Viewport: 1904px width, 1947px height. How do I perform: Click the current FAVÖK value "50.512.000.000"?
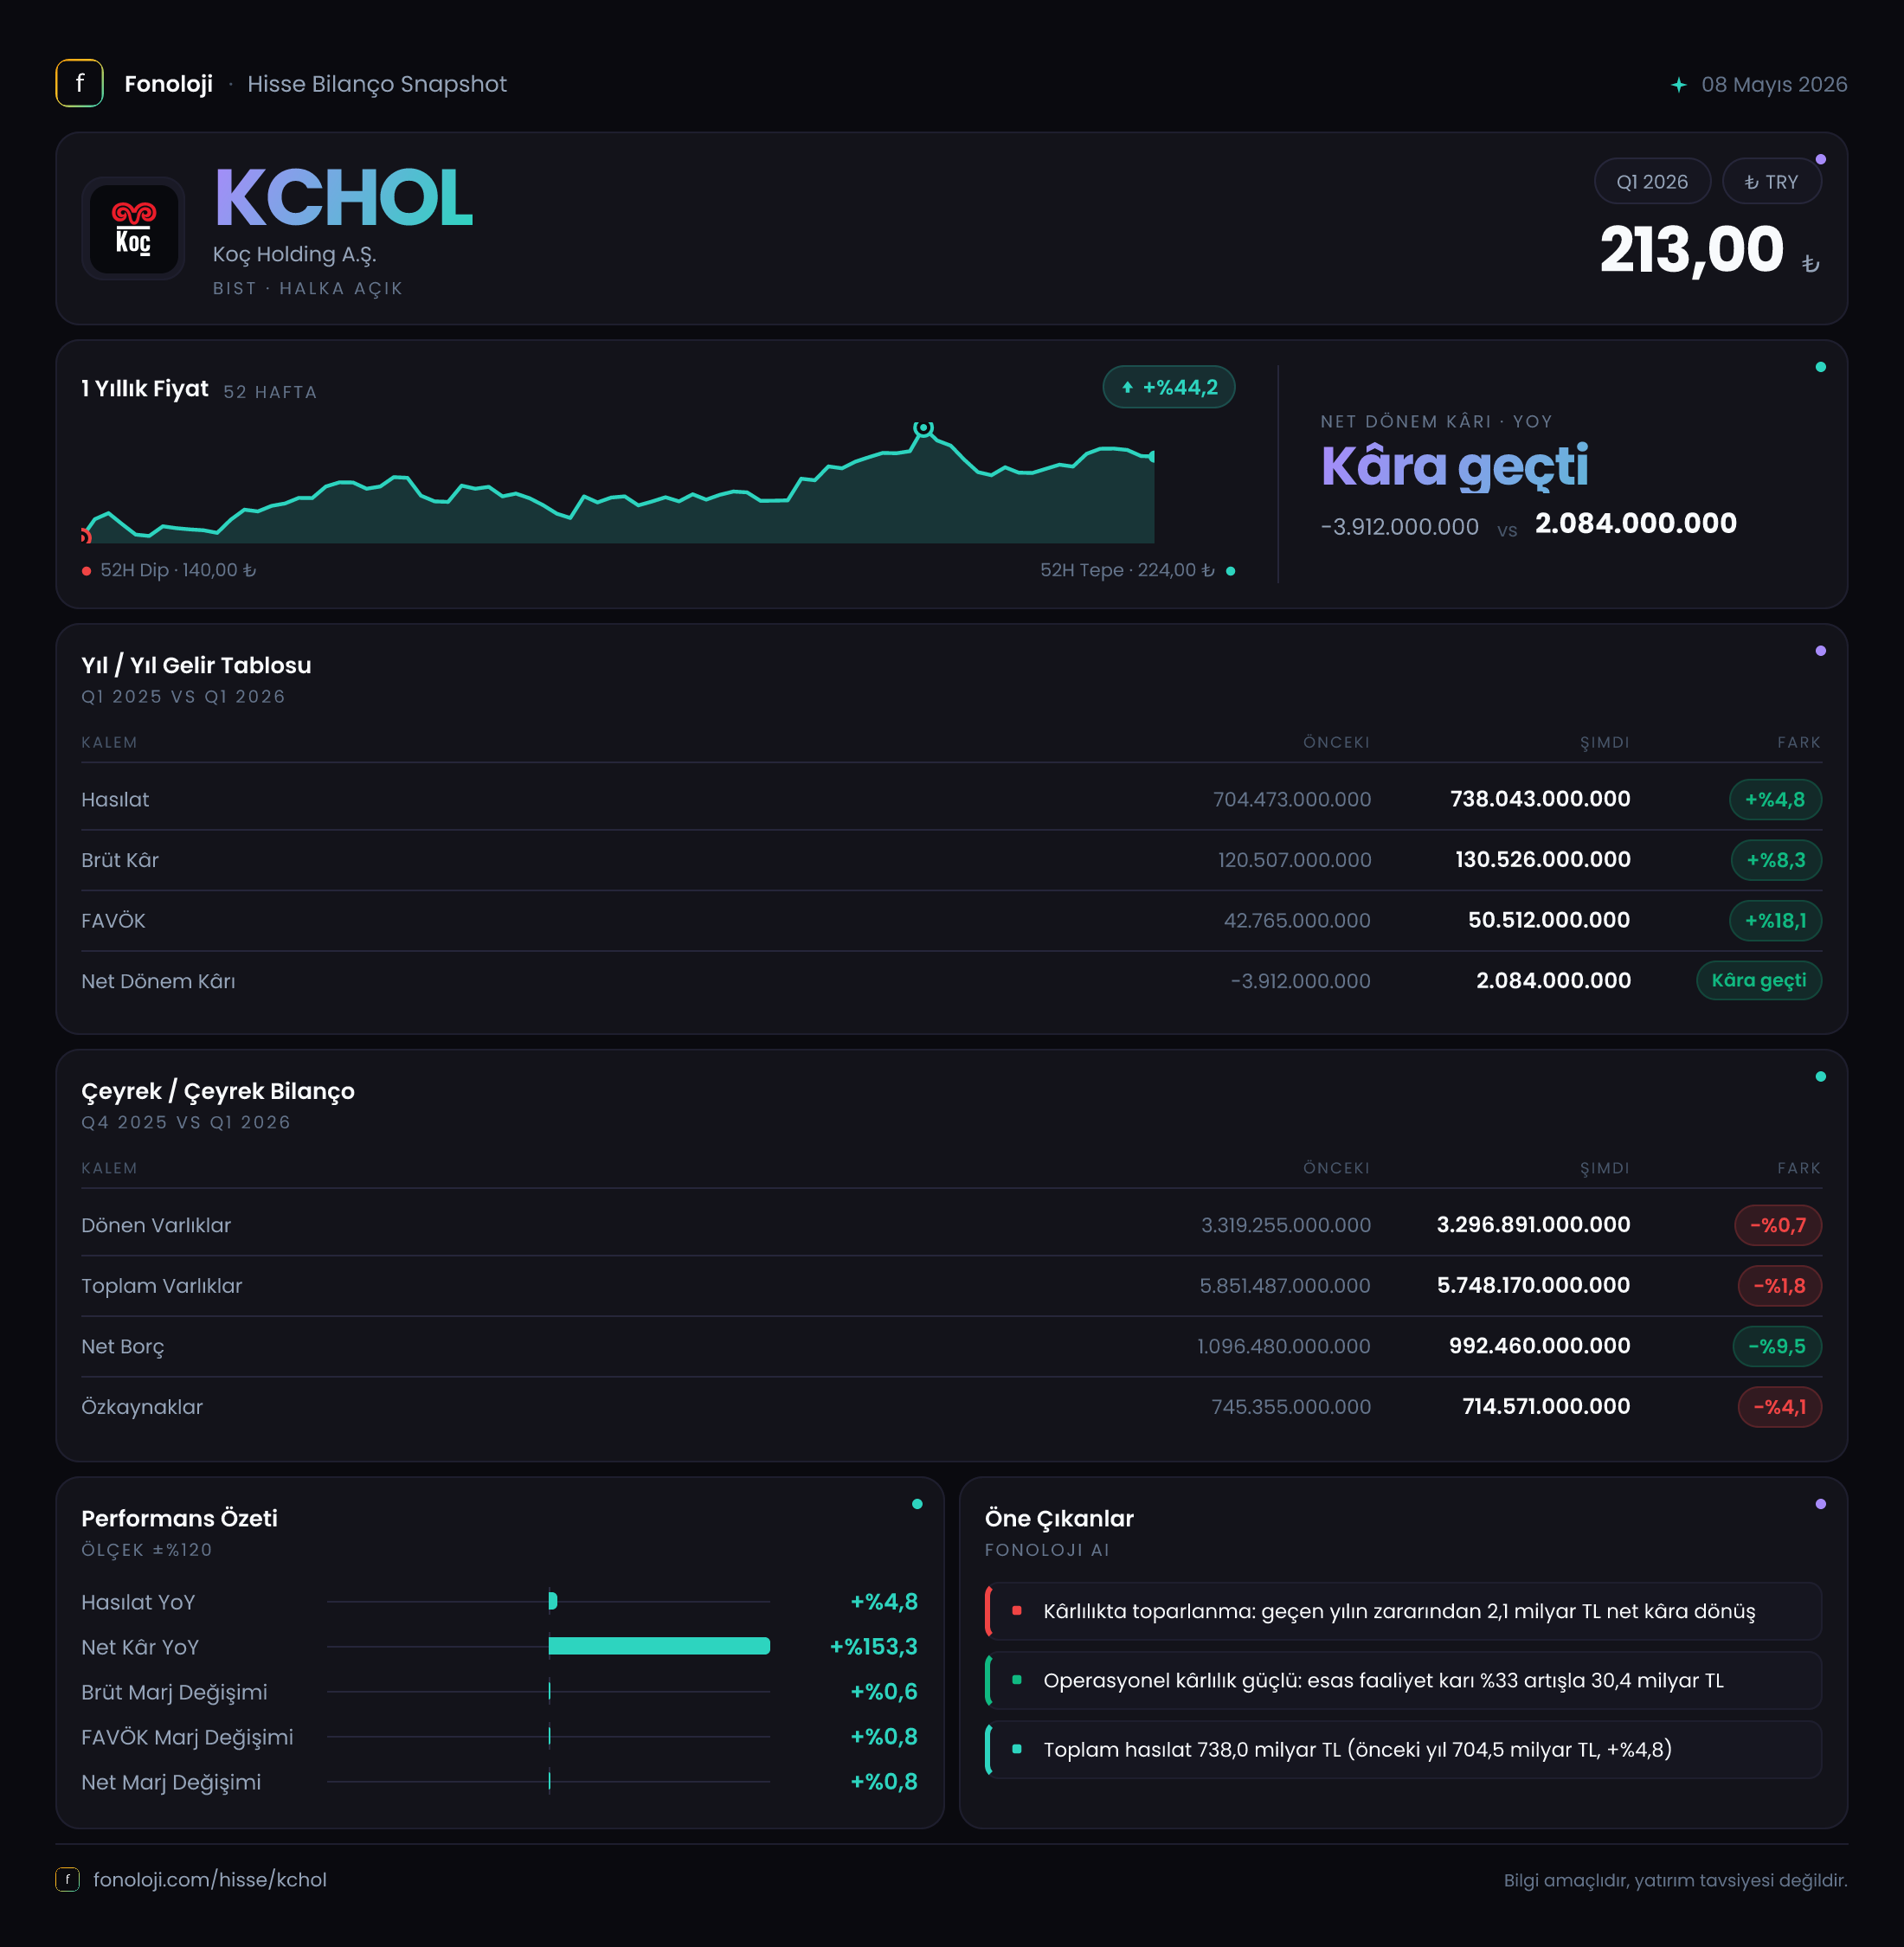1549,921
